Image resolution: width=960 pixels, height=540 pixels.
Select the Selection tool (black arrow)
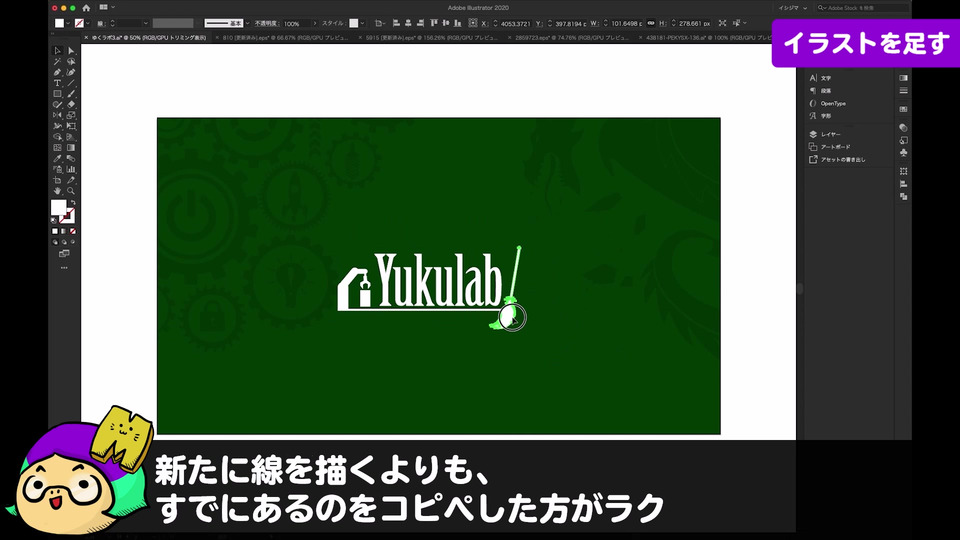[x=58, y=51]
